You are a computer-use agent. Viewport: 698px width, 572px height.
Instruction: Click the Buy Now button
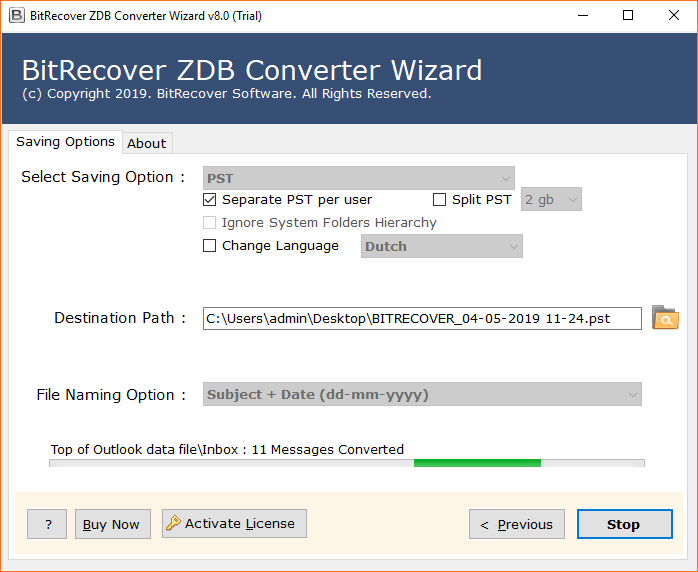pyautogui.click(x=113, y=524)
